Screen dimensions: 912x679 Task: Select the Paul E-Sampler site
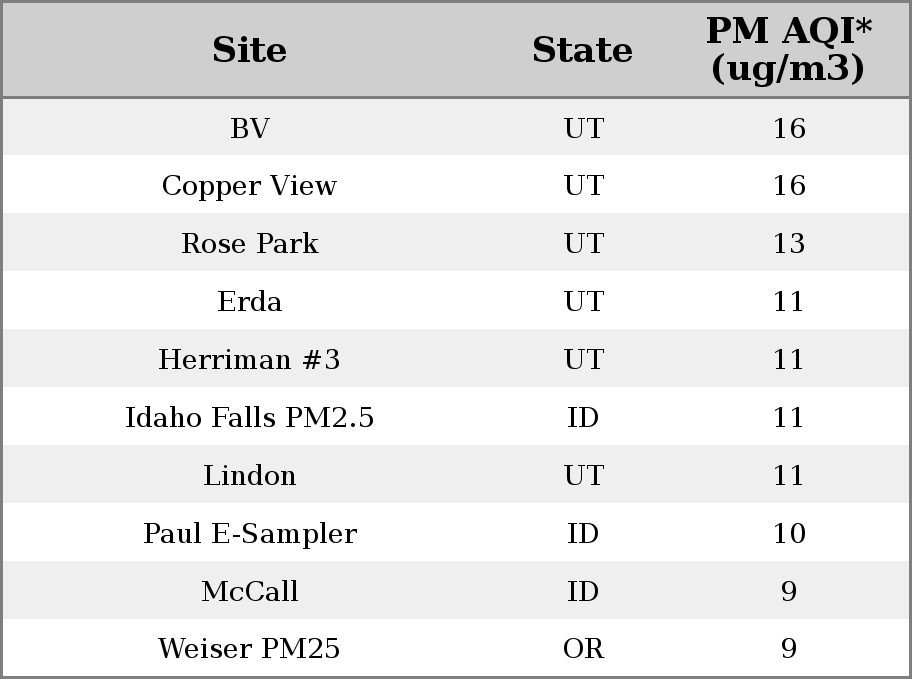coord(250,534)
